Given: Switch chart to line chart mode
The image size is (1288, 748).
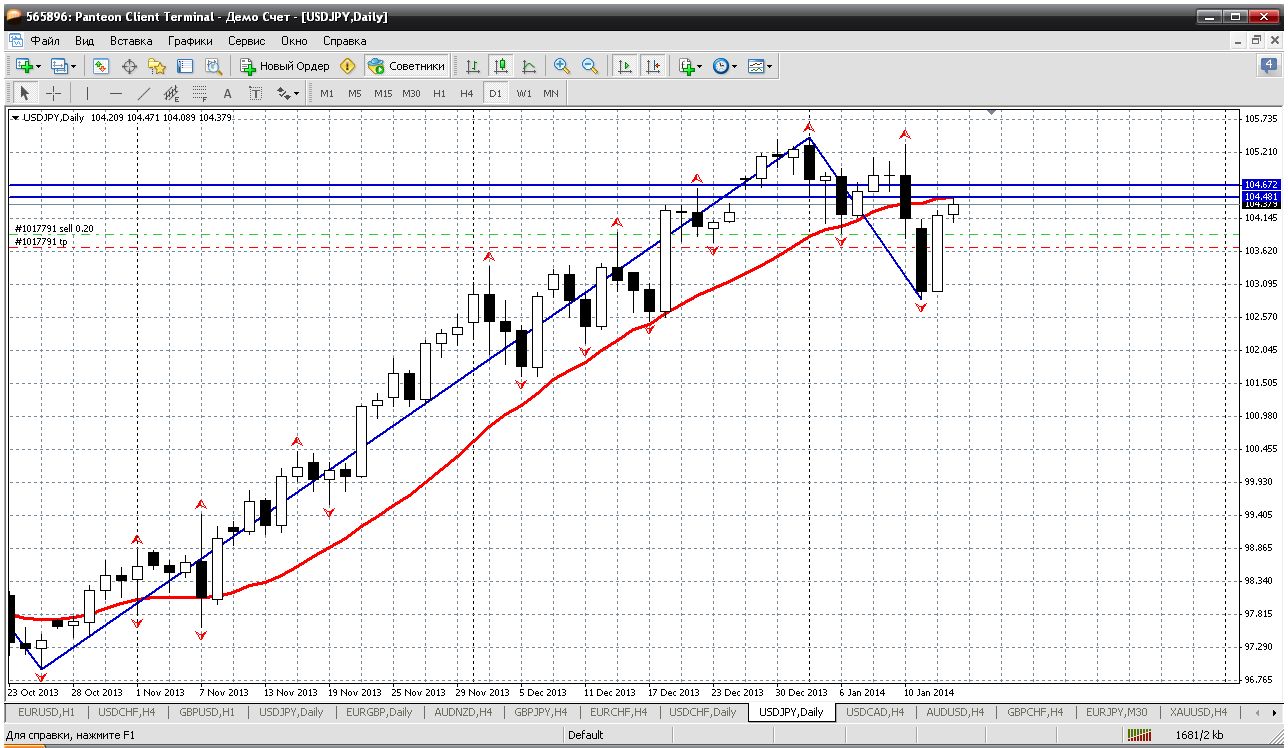Looking at the screenshot, I should (529, 66).
